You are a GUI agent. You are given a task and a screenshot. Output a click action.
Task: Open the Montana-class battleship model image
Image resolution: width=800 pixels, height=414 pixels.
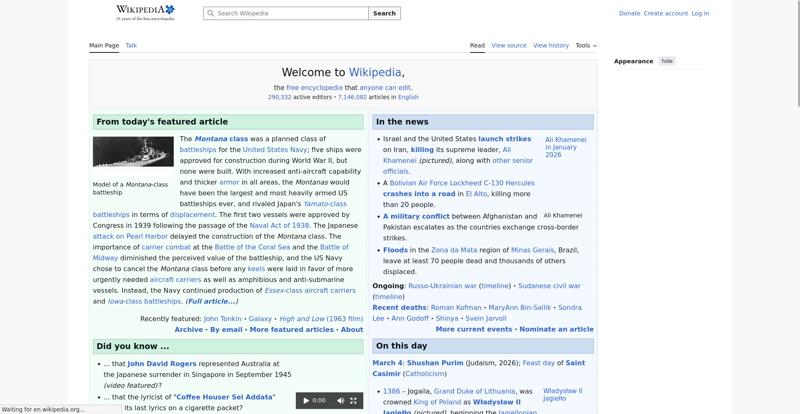click(x=133, y=152)
